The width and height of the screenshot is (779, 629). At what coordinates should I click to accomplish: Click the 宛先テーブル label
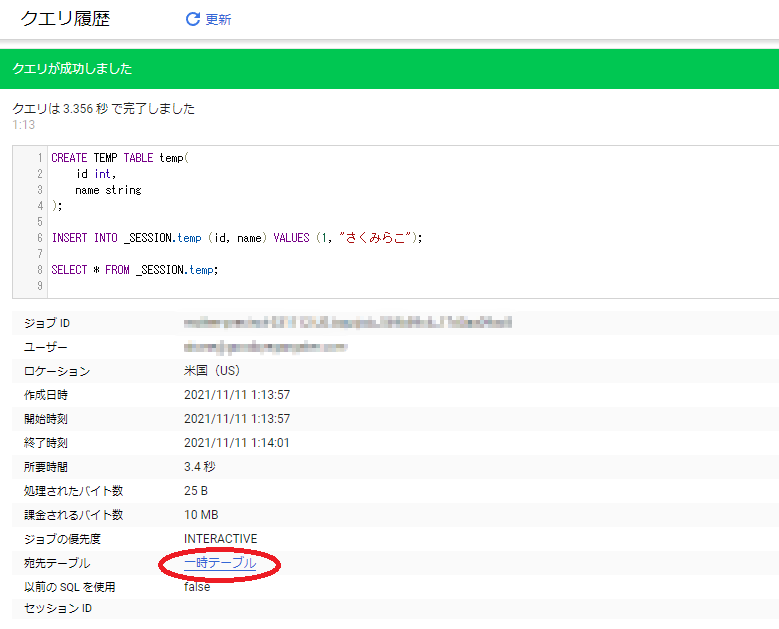coord(57,563)
